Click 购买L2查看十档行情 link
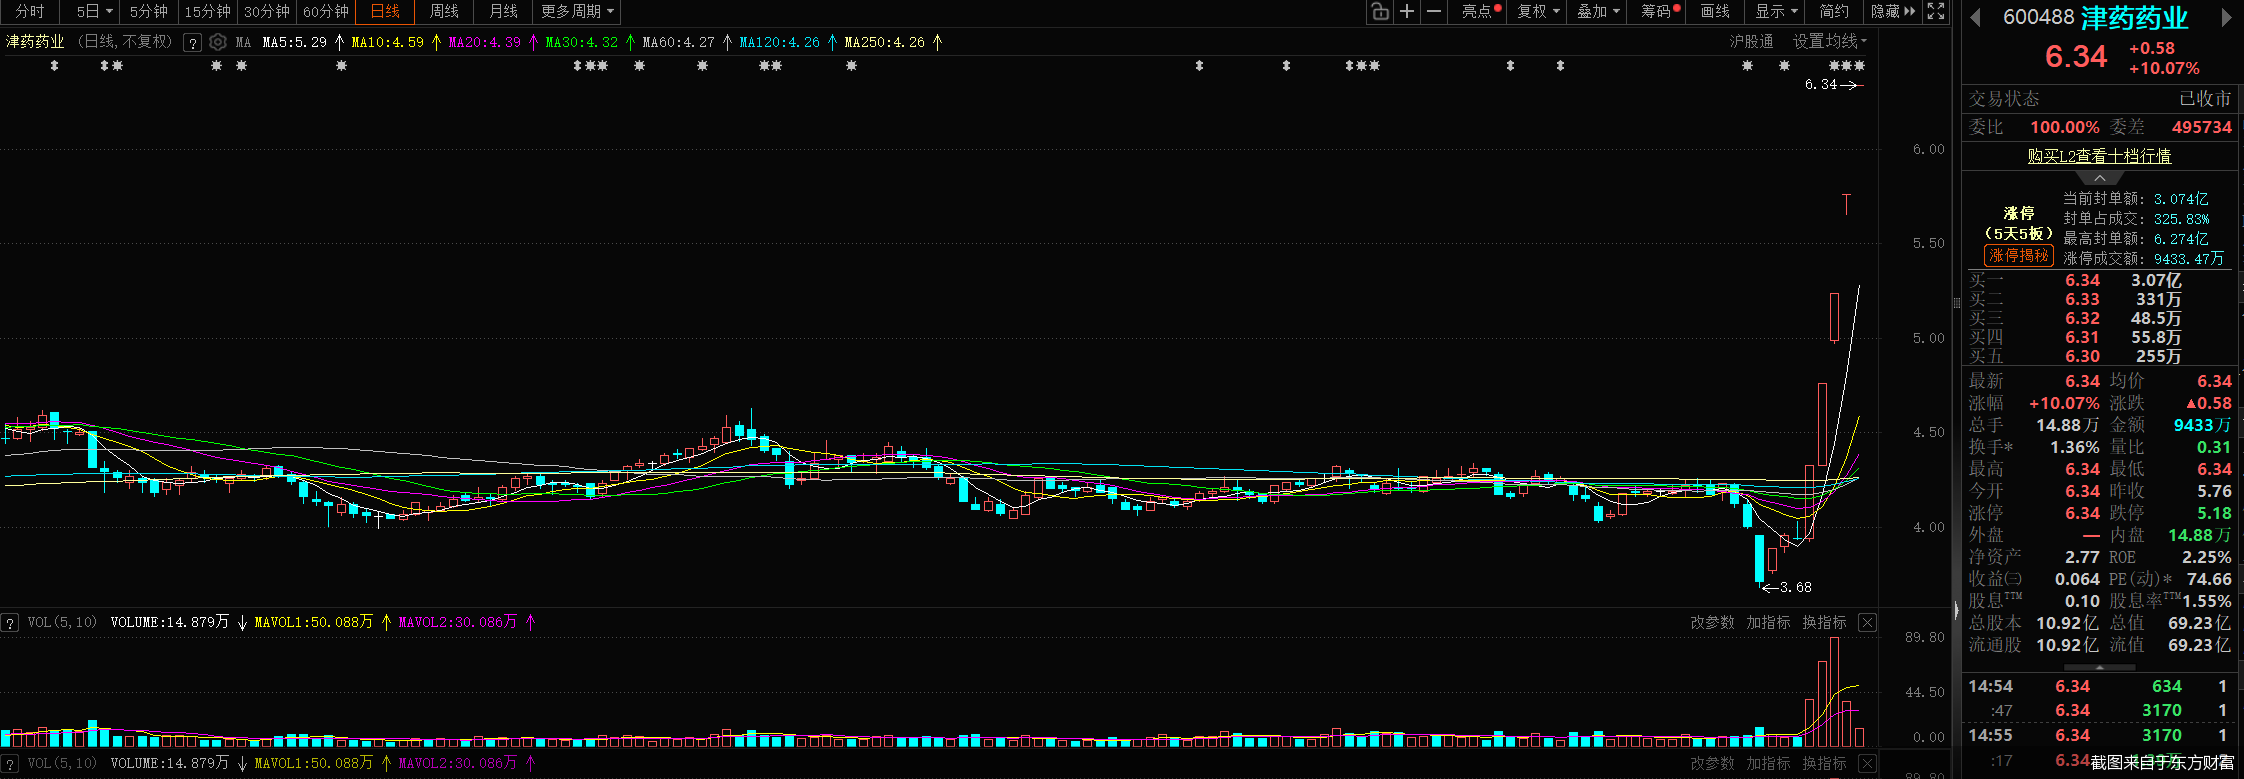This screenshot has width=2244, height=779. 2099,156
